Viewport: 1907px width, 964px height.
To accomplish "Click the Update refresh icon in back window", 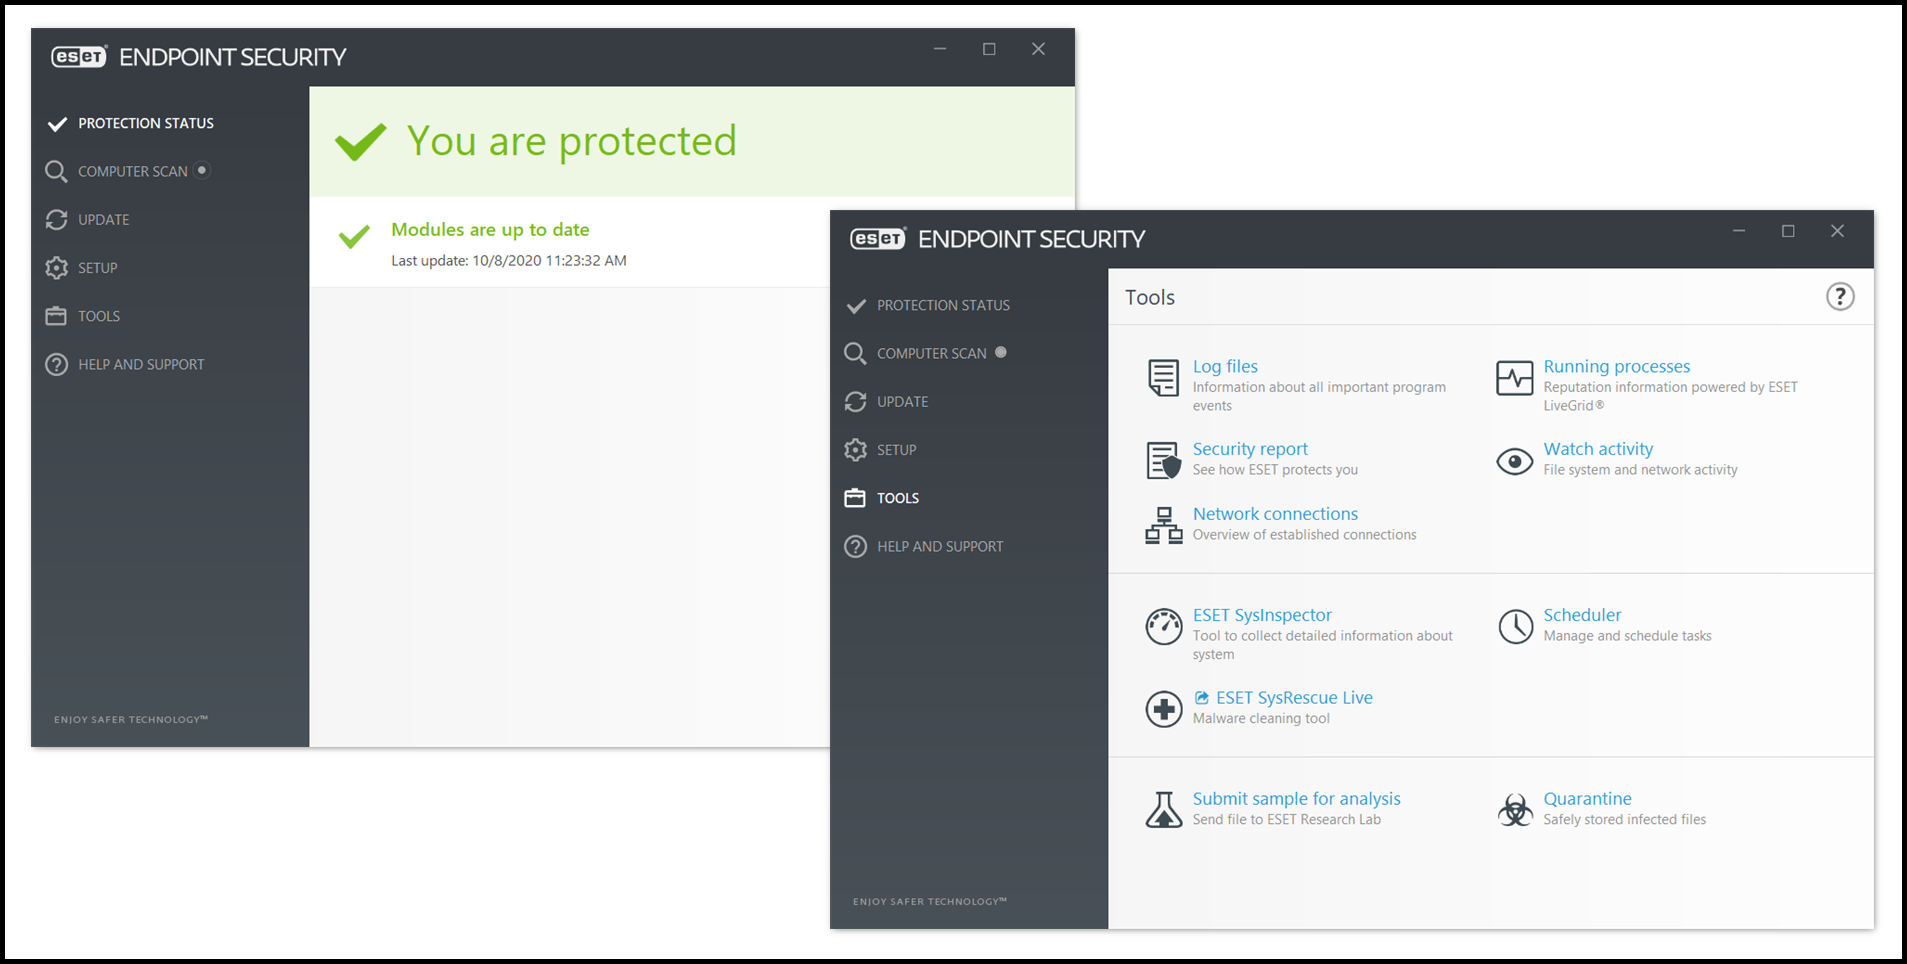I will click(56, 219).
